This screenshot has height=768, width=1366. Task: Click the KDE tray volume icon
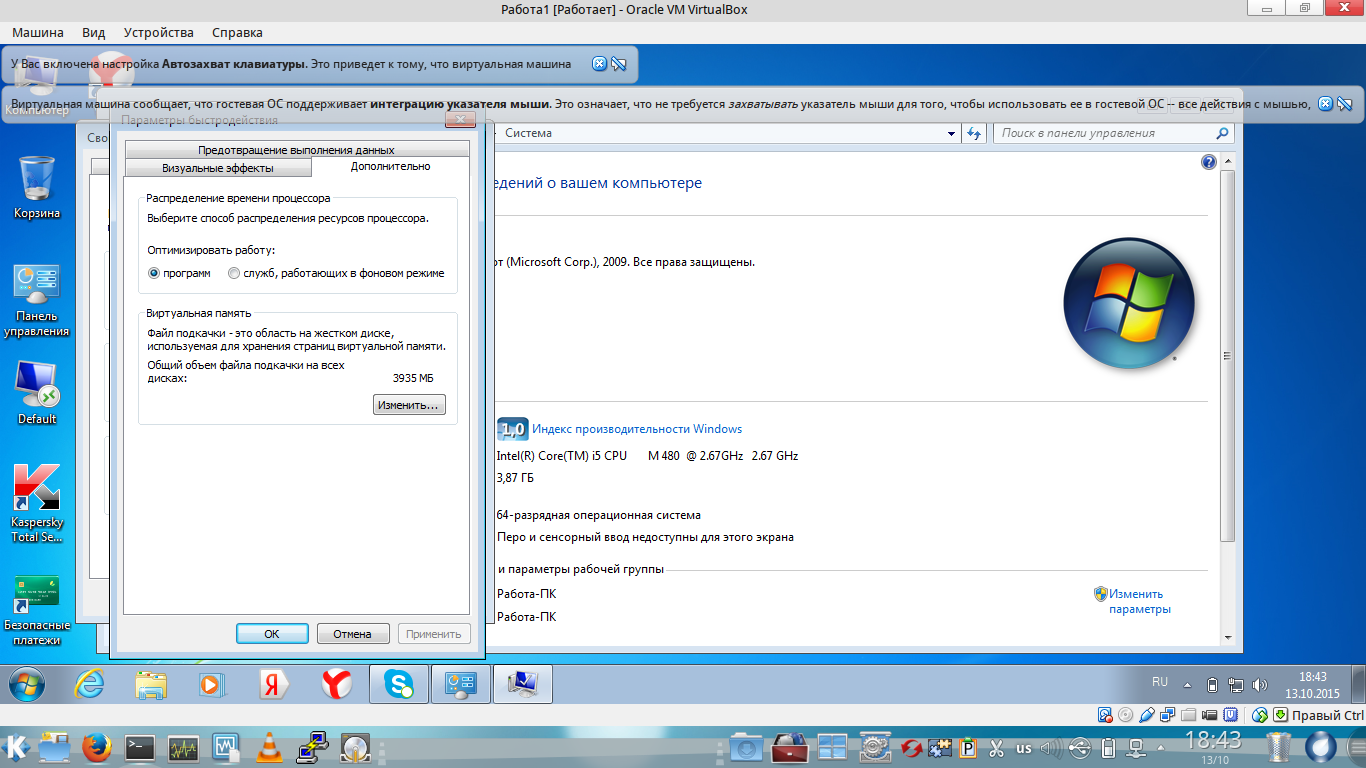pyautogui.click(x=1051, y=748)
